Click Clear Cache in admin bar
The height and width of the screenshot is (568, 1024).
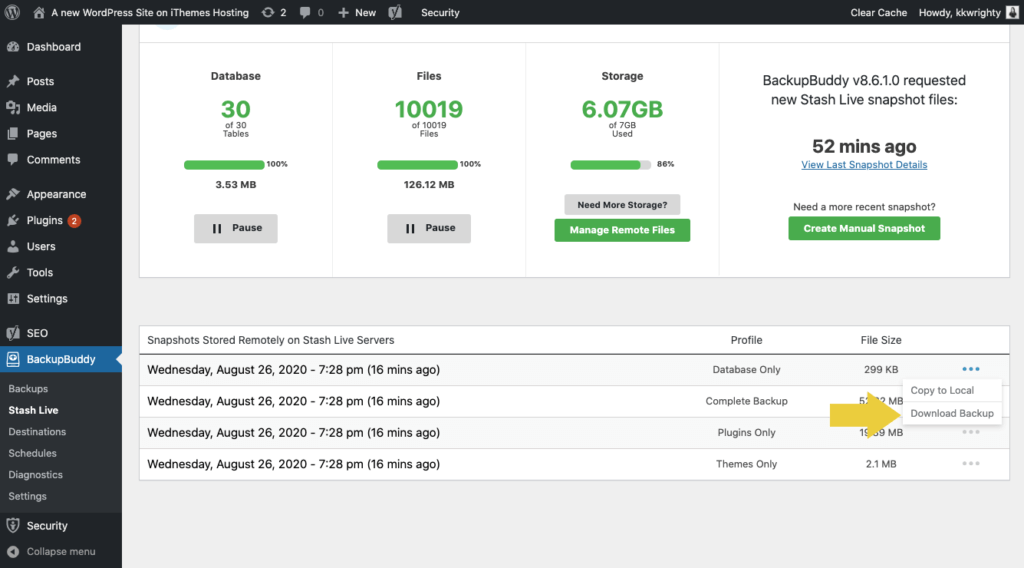click(x=878, y=12)
